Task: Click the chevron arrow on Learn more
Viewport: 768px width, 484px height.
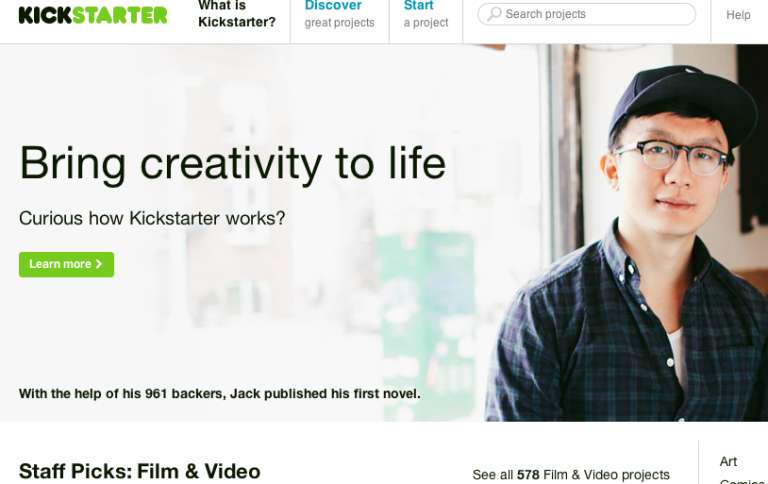Action: 99,264
